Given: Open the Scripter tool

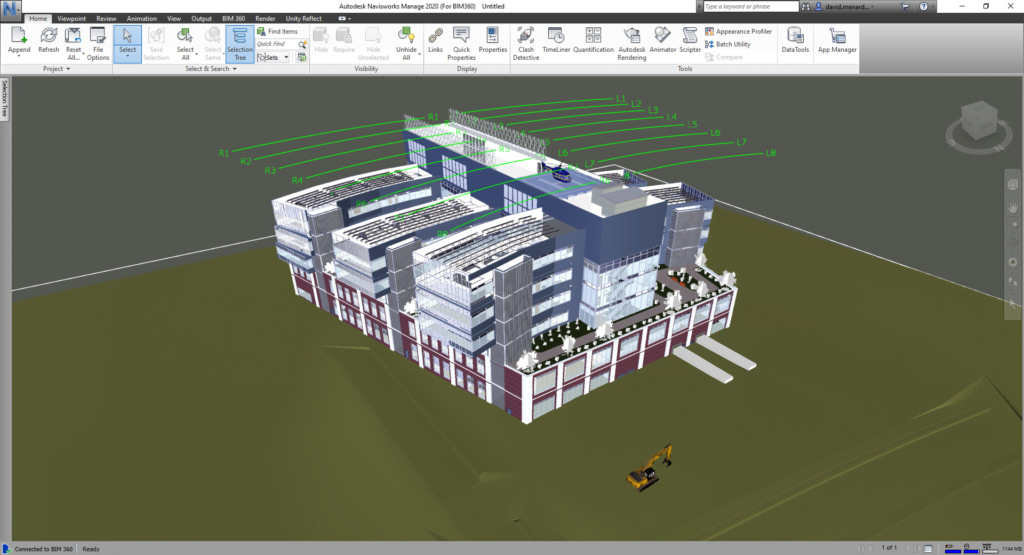Looking at the screenshot, I should (690, 40).
